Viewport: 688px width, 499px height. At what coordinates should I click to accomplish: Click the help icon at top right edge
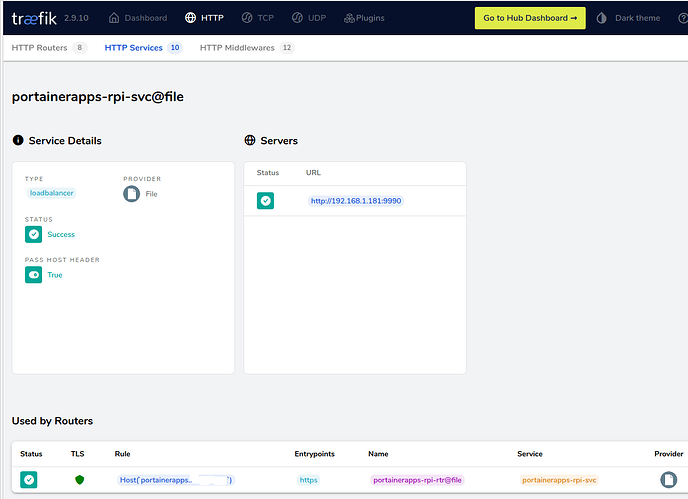point(683,18)
